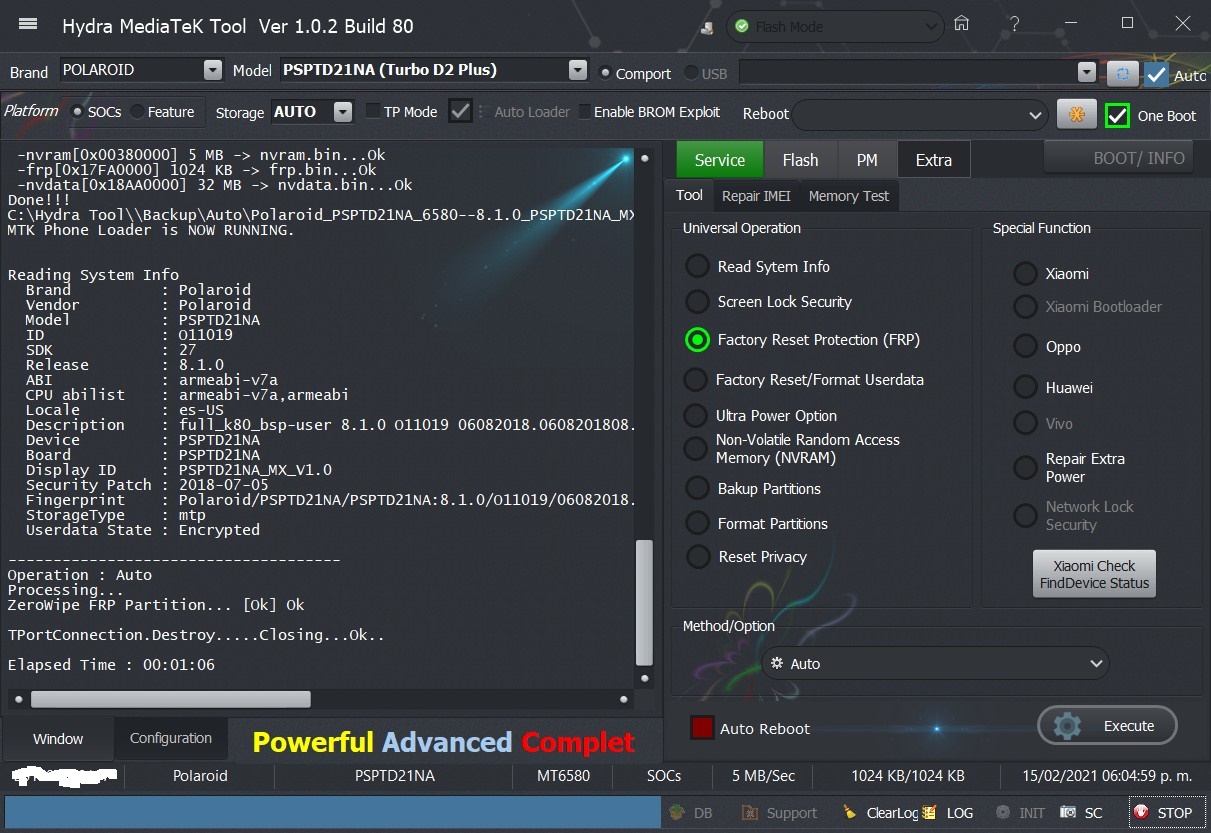Toggle Enable BROM Exploit checkbox
Screen dimensions: 1211x833
pos(583,111)
